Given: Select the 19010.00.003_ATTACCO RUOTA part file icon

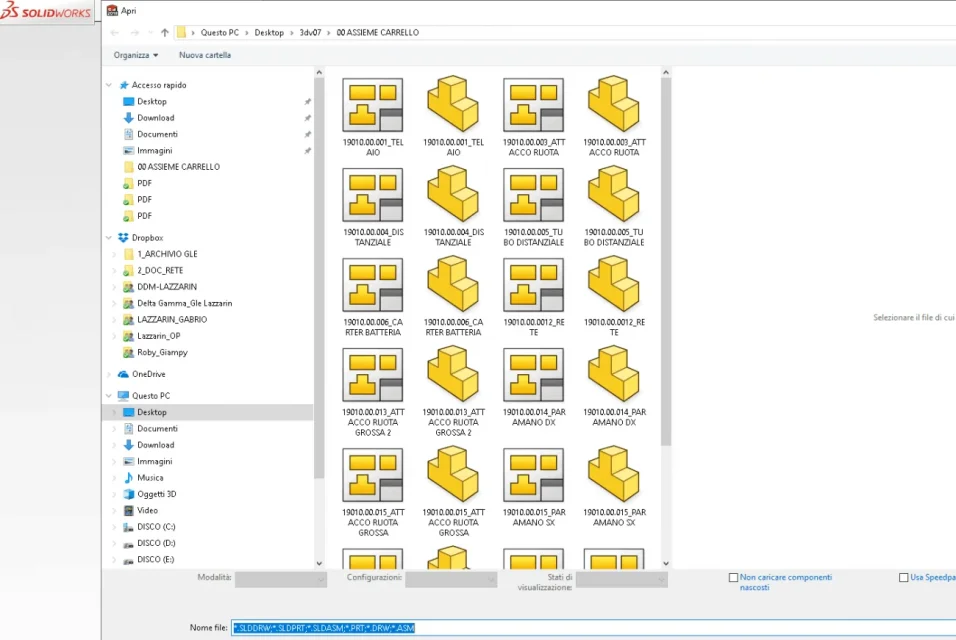Looking at the screenshot, I should click(x=613, y=104).
